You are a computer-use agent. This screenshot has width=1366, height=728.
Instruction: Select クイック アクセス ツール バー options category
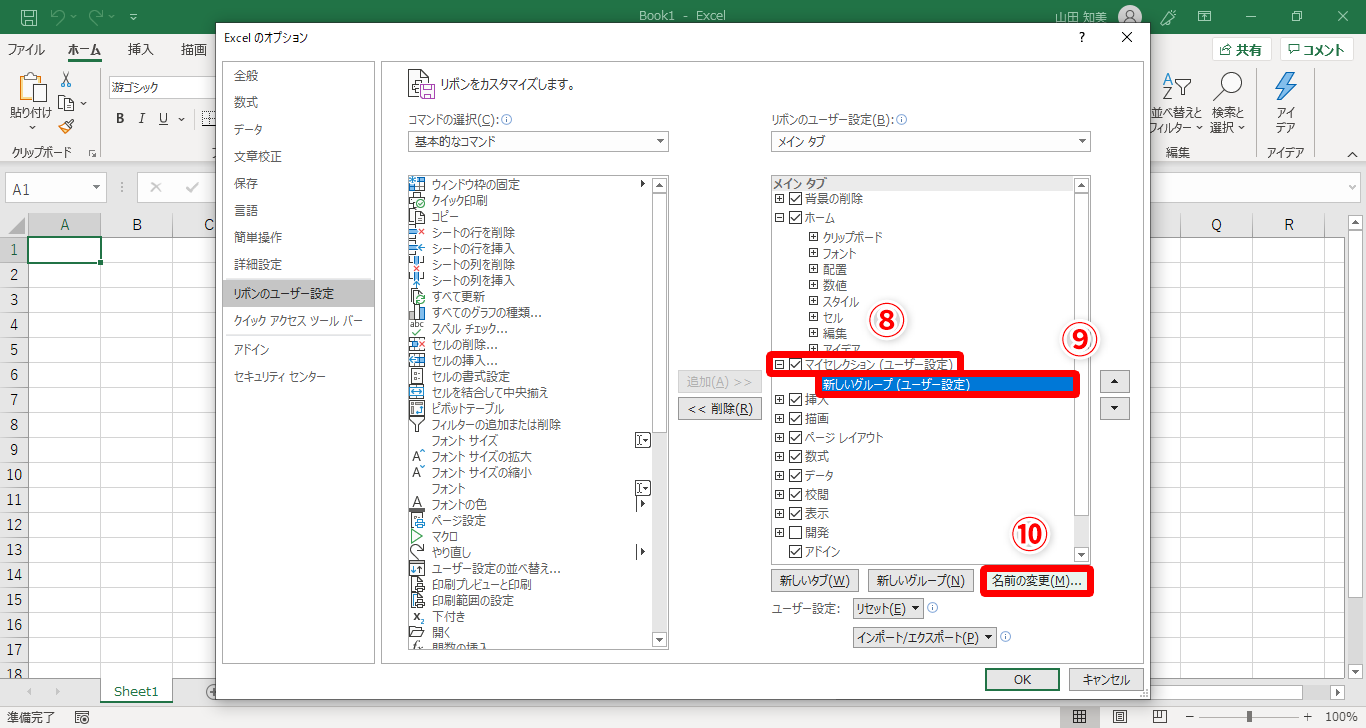coord(298,321)
